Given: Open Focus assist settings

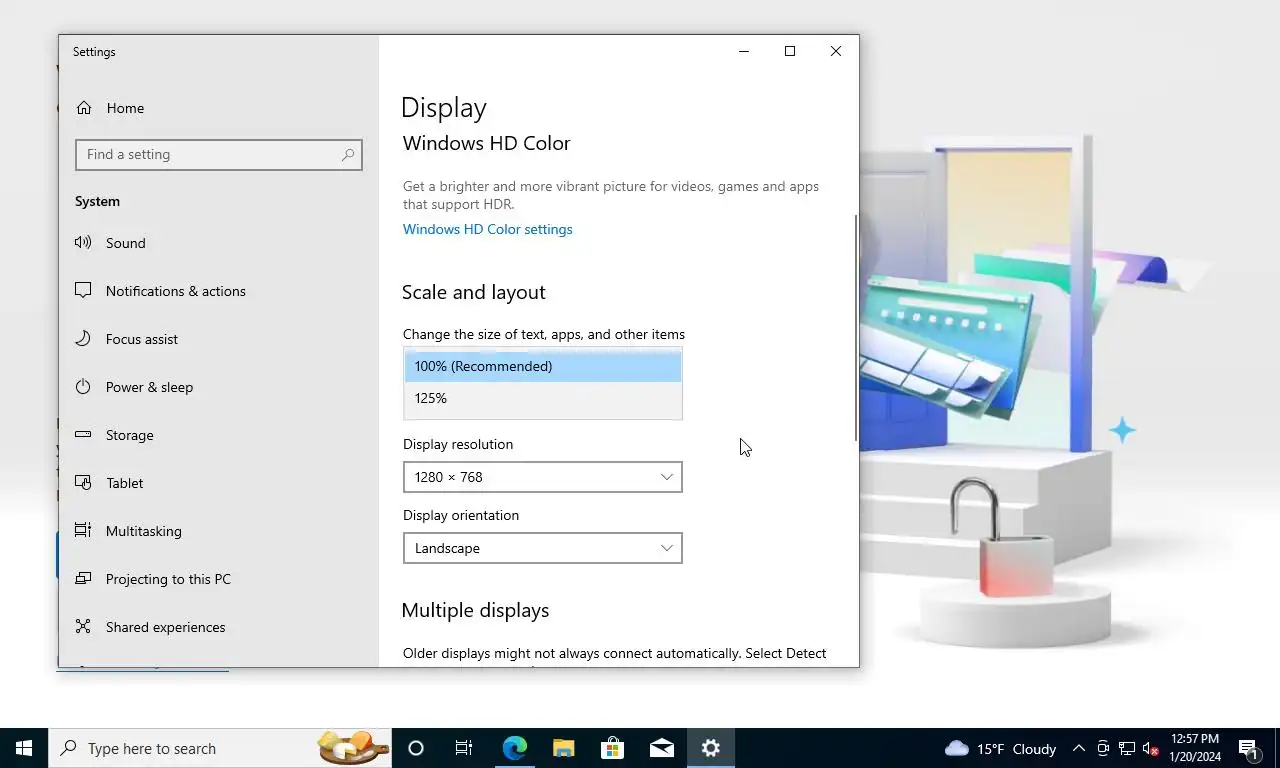Looking at the screenshot, I should coord(218,339).
